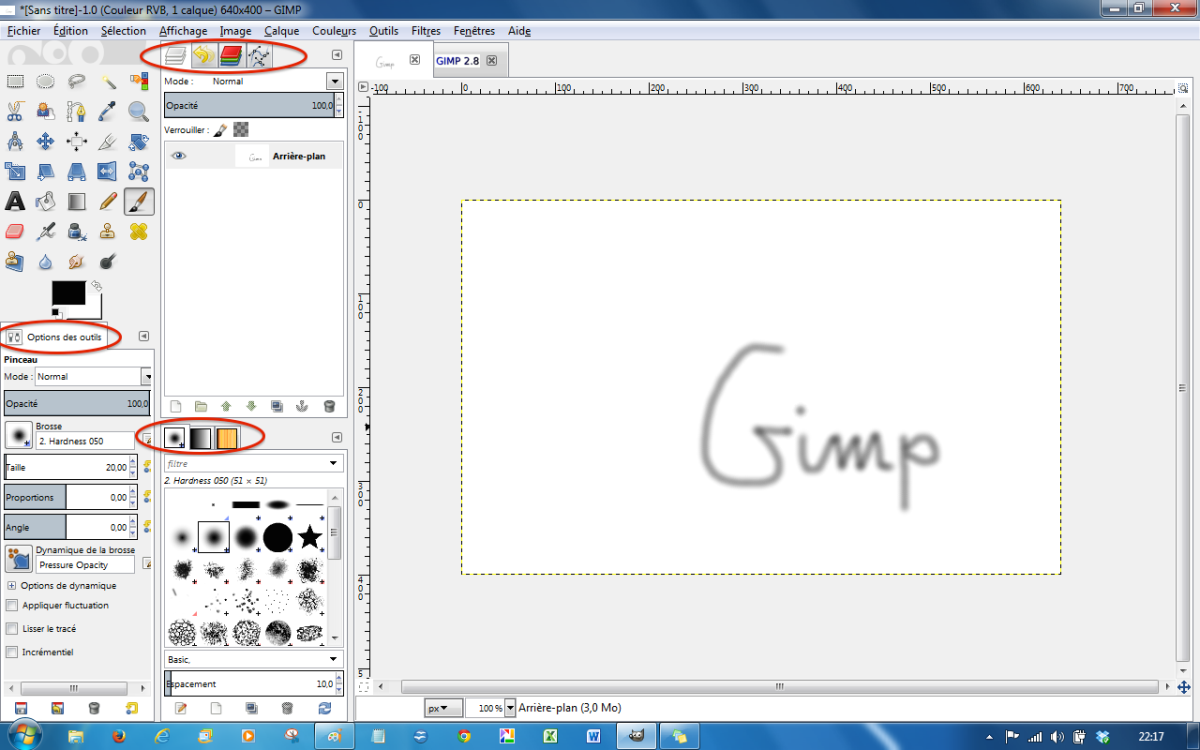The image size is (1200, 750).
Task: Anchor the floating layer icon
Action: [x=303, y=406]
